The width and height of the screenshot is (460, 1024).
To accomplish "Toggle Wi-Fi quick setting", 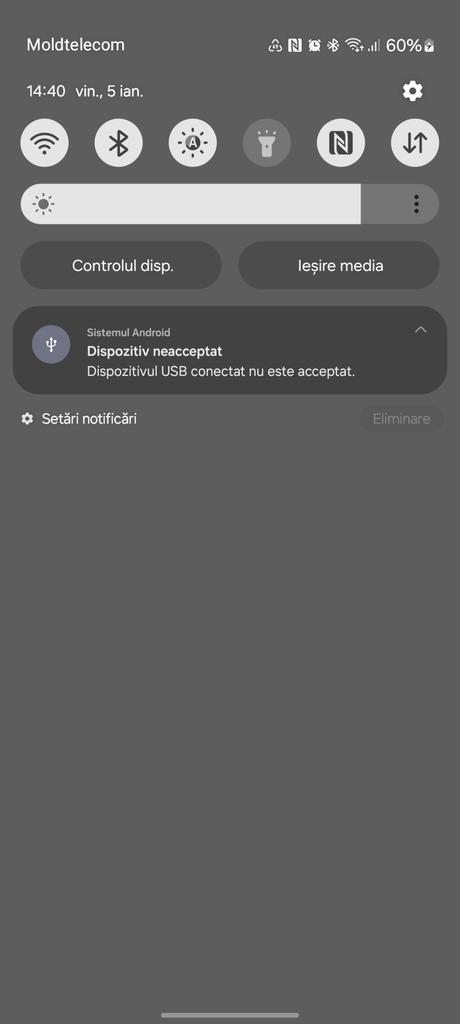I will click(x=44, y=142).
